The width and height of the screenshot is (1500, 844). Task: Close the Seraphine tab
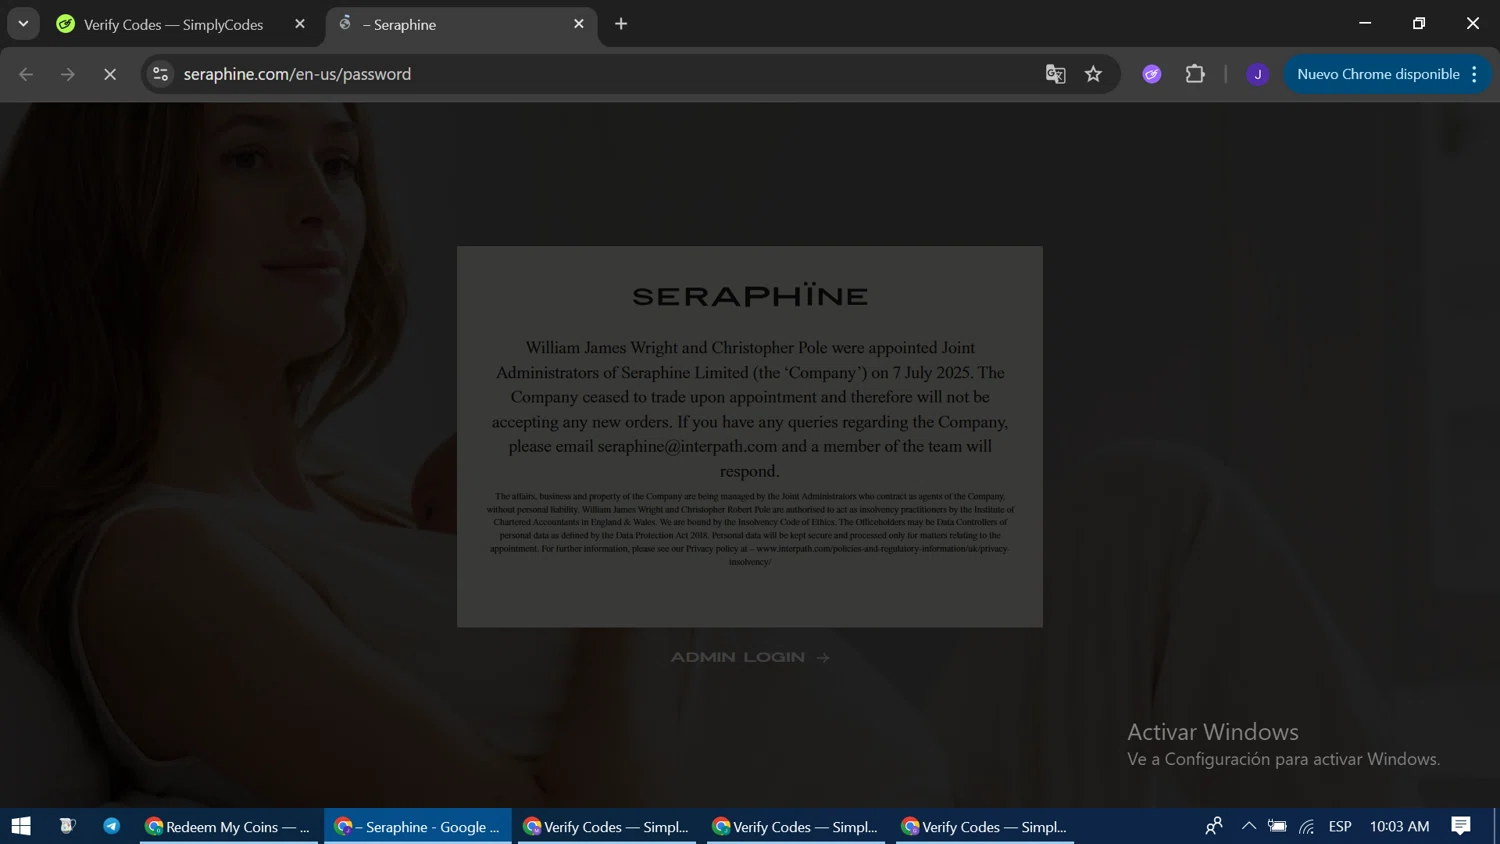tap(579, 24)
